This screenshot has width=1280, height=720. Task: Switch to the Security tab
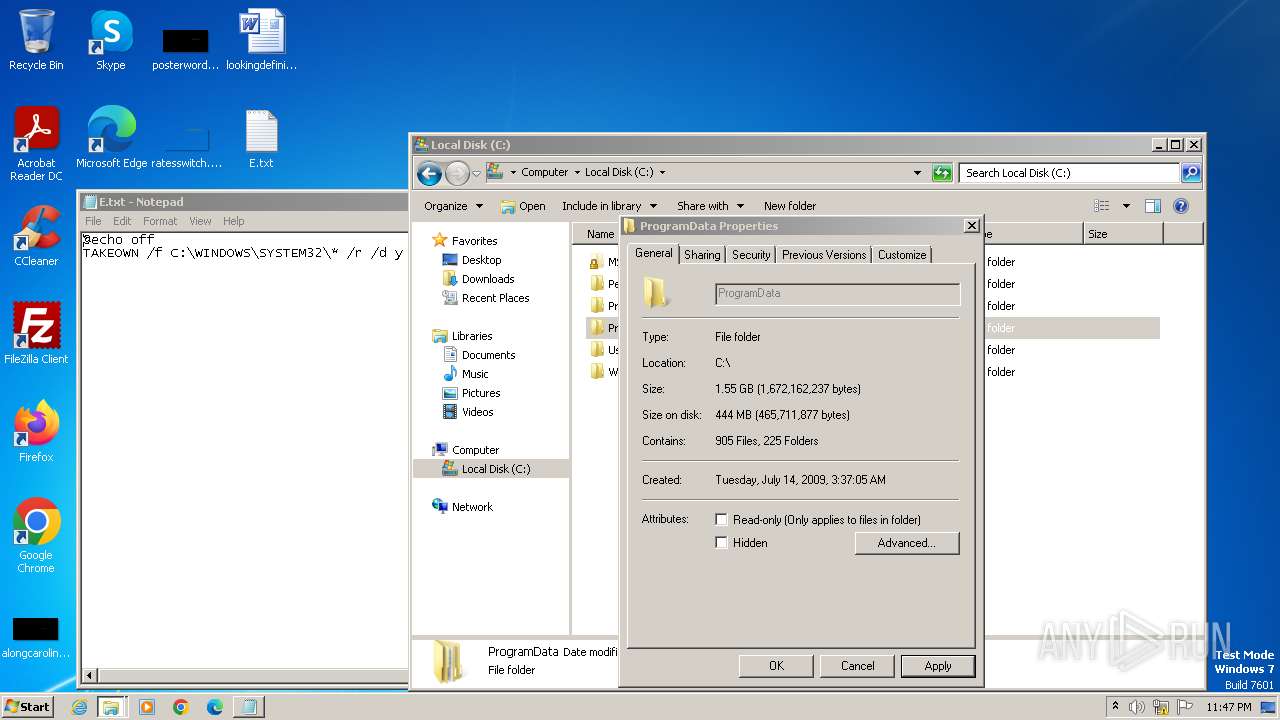[751, 255]
